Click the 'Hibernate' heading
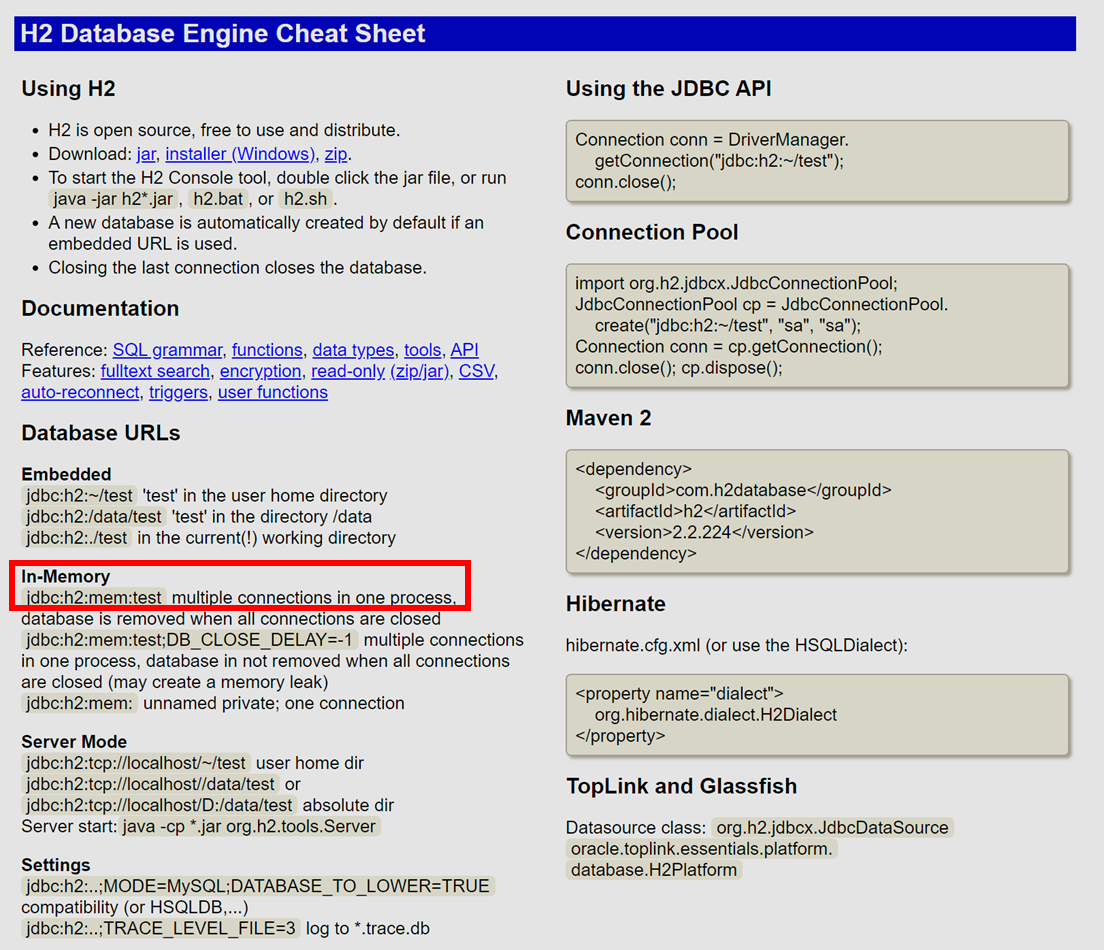This screenshot has height=950, width=1104. 615,604
